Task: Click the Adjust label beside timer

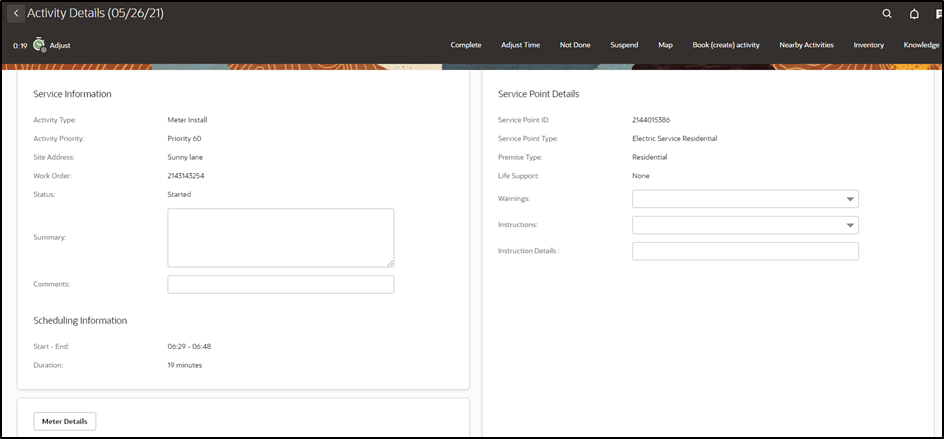Action: click(60, 45)
